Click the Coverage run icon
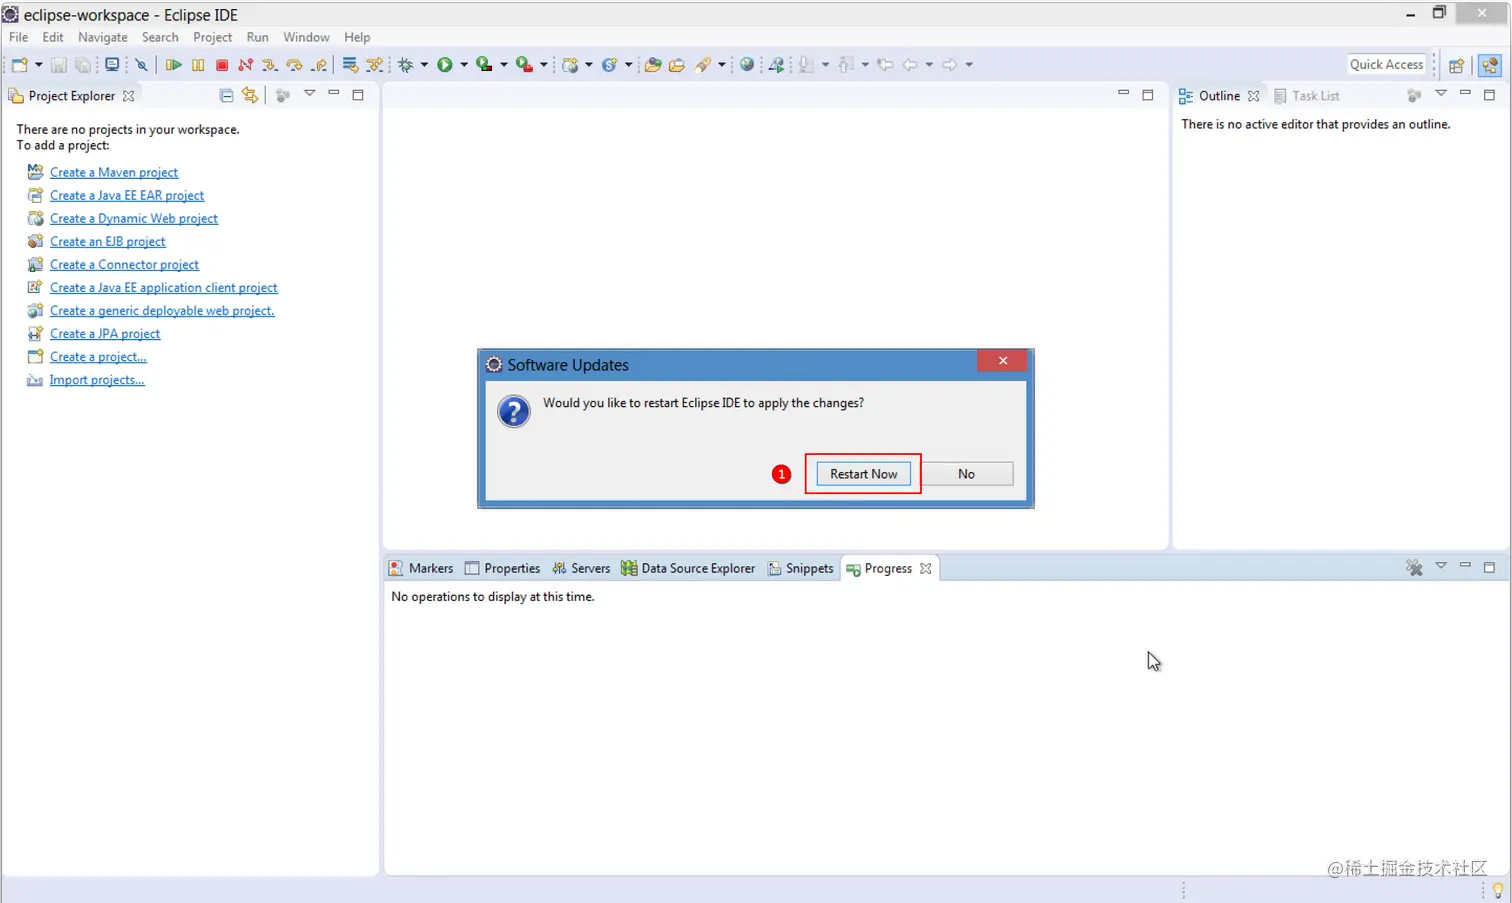 click(x=484, y=65)
